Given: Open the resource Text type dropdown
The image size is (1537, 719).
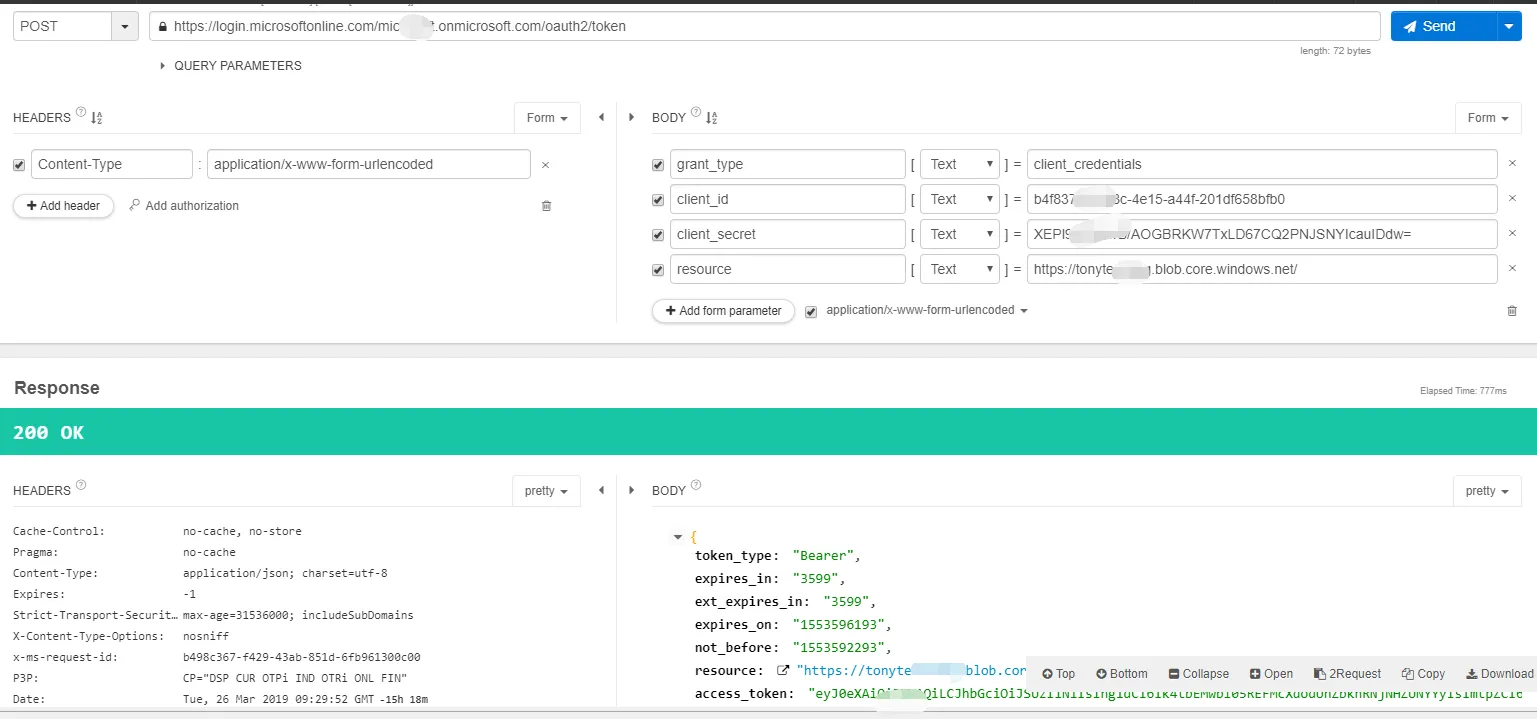Looking at the screenshot, I should [x=959, y=269].
